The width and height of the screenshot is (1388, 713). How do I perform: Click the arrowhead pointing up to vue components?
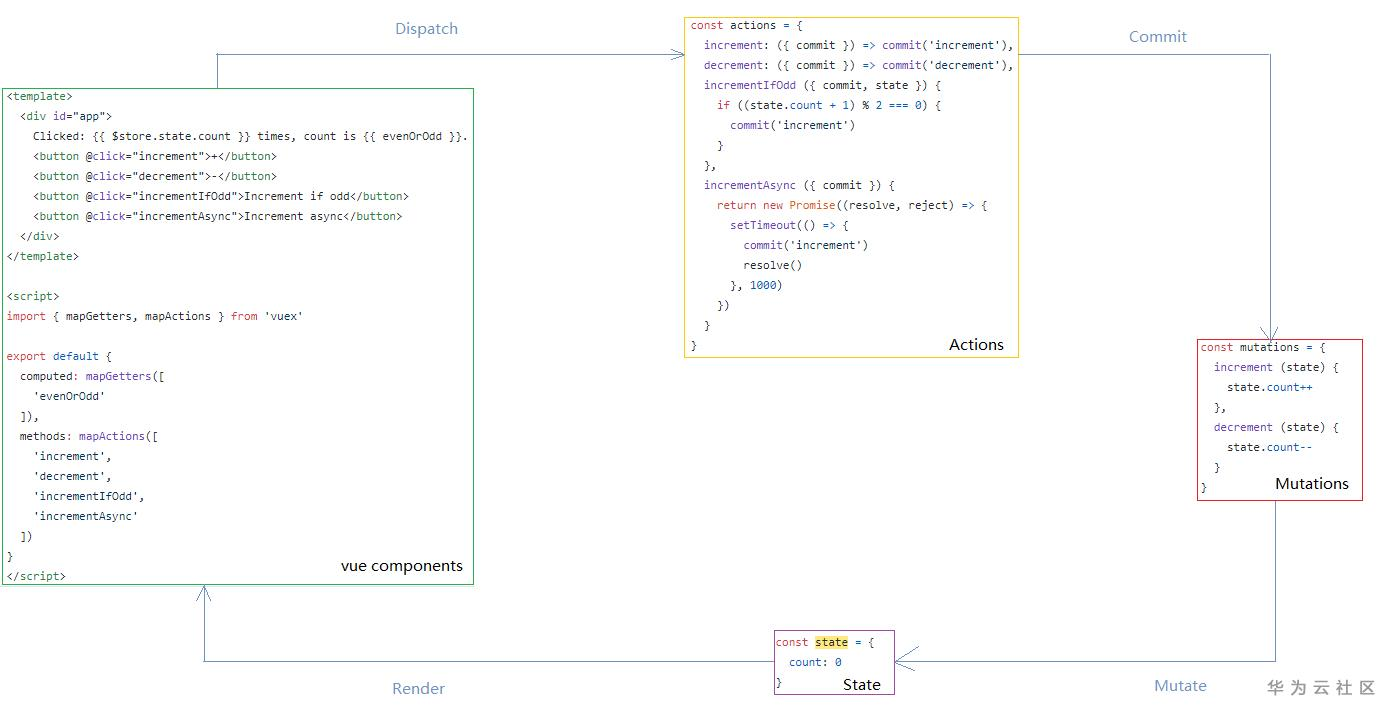click(x=204, y=593)
